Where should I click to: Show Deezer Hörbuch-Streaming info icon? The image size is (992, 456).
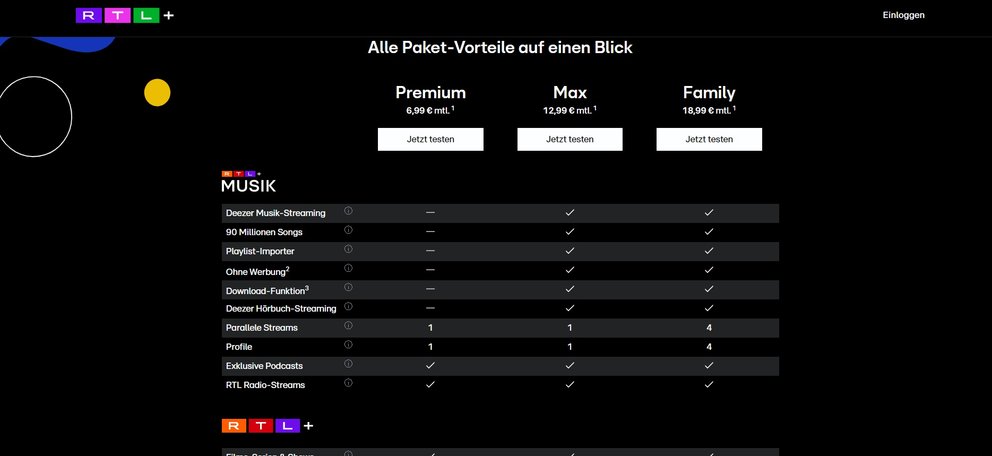tap(348, 306)
